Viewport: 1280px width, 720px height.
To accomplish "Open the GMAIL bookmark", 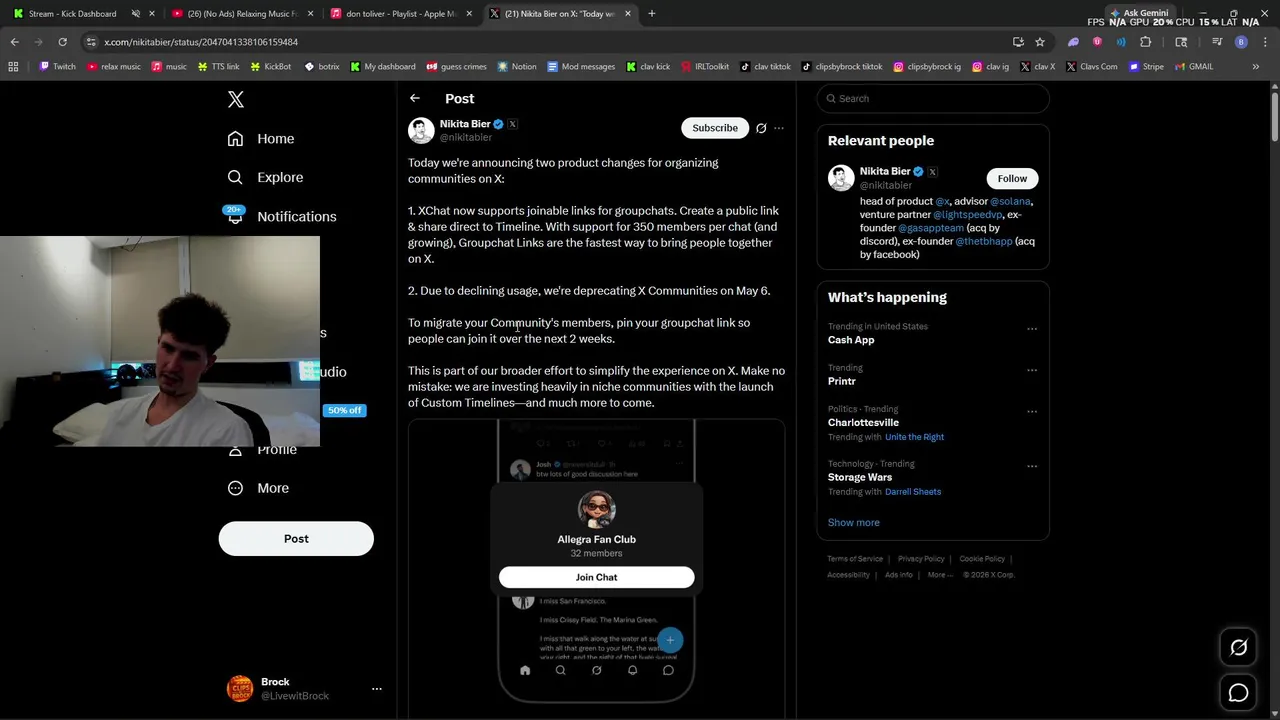I will point(1194,67).
